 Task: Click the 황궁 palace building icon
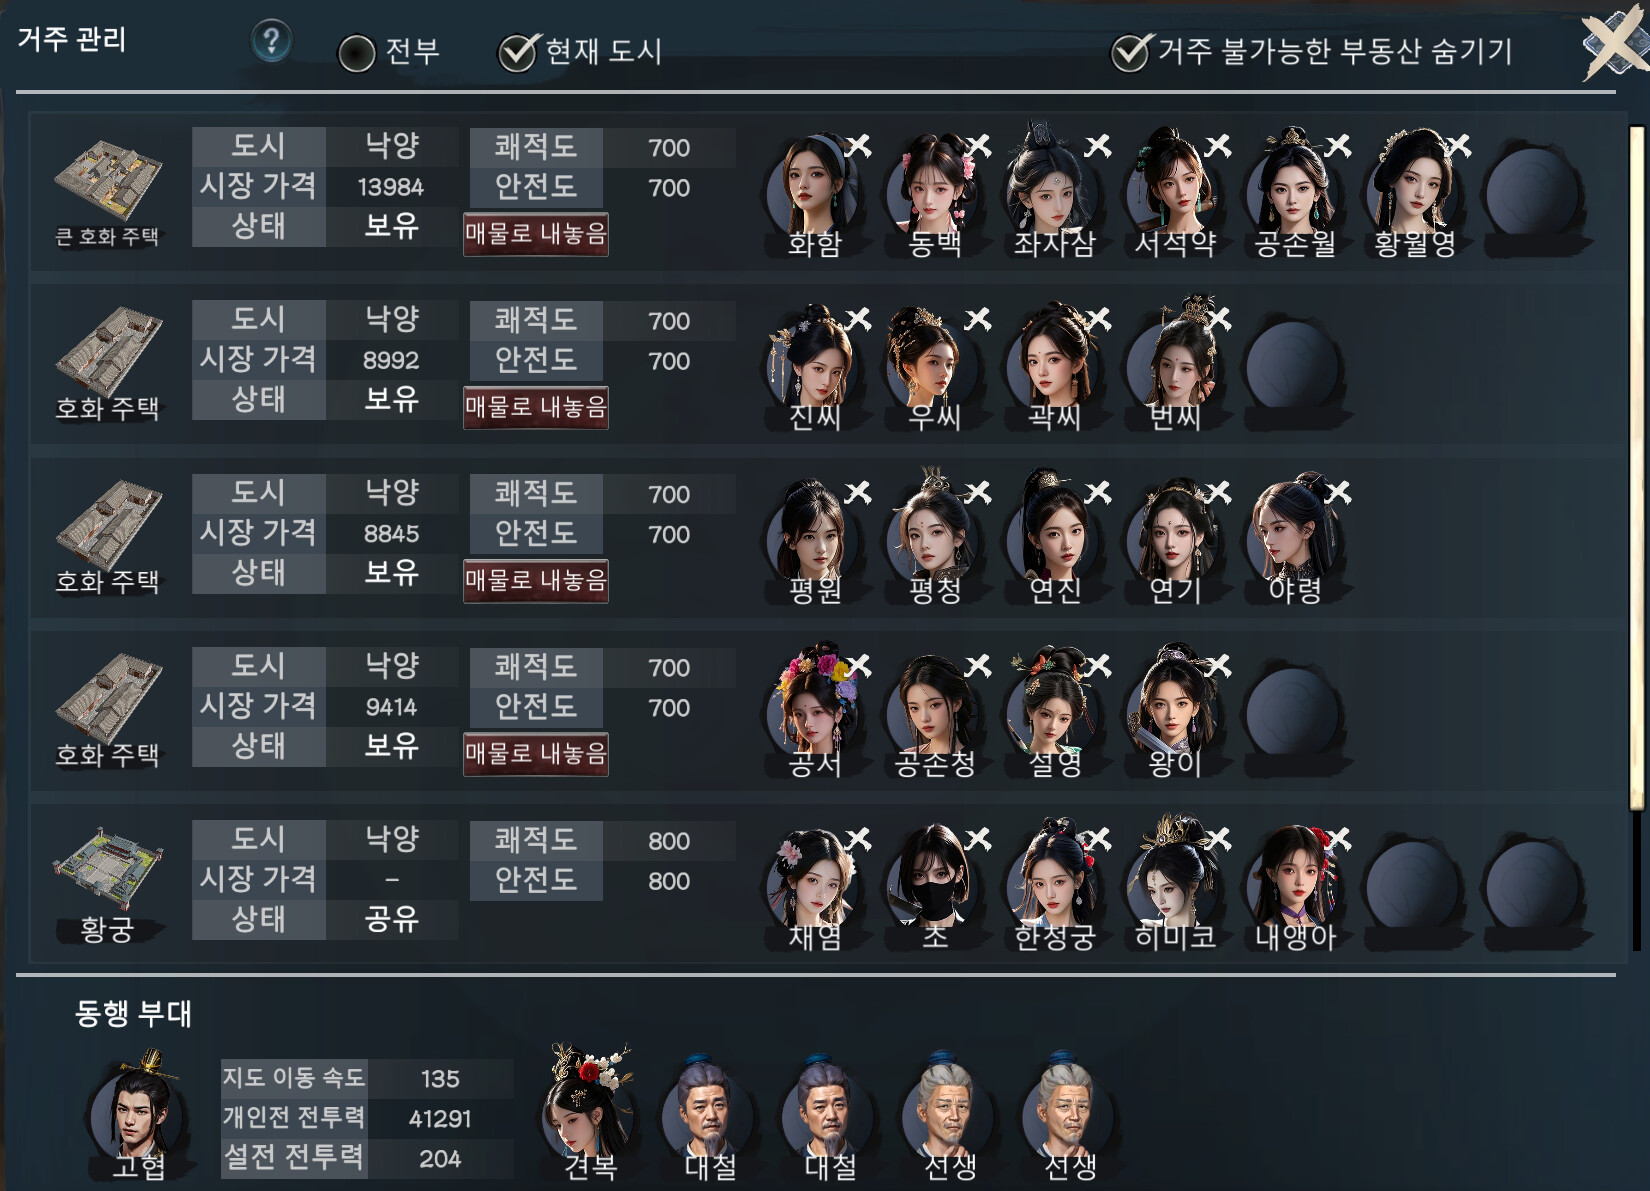pyautogui.click(x=107, y=868)
